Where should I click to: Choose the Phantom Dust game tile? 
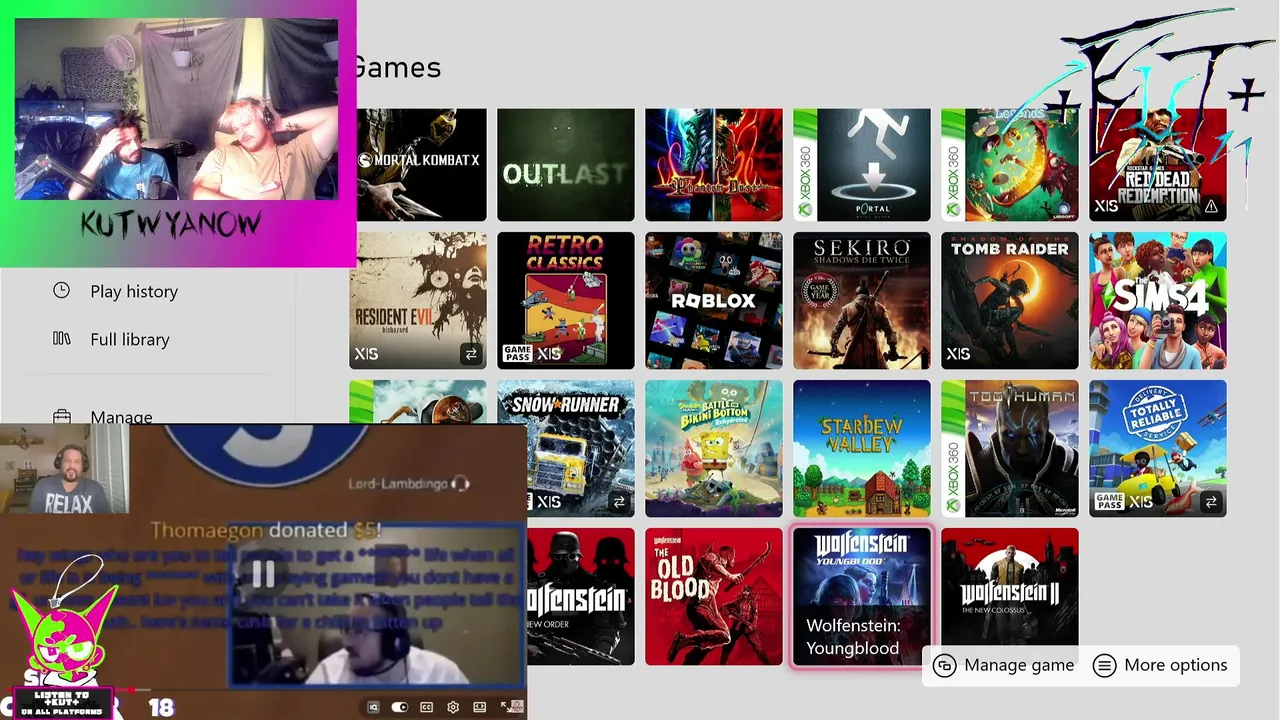pos(714,165)
